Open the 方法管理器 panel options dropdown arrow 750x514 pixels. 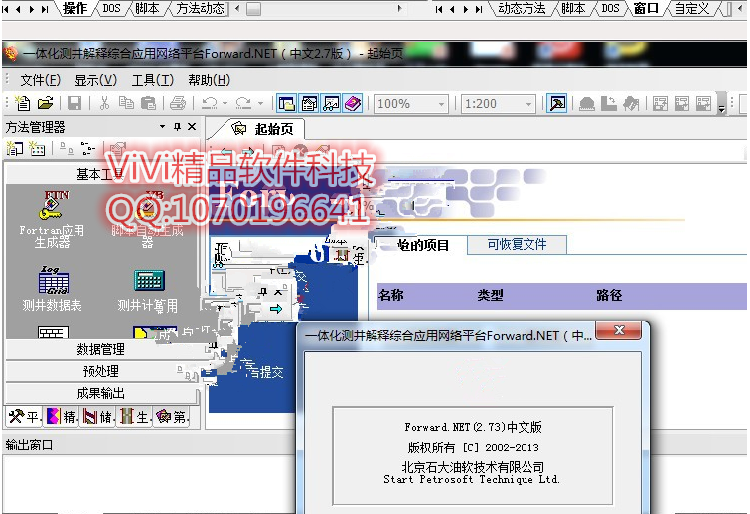click(x=163, y=127)
